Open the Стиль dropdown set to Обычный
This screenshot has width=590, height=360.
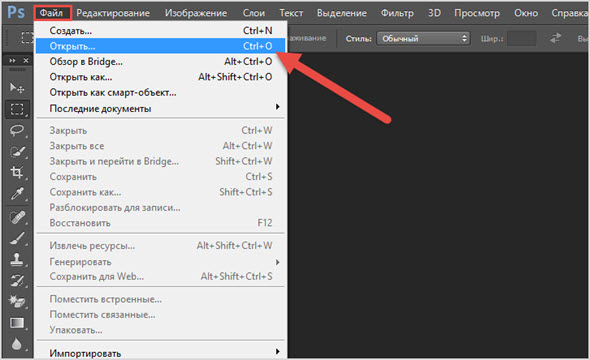pyautogui.click(x=423, y=38)
